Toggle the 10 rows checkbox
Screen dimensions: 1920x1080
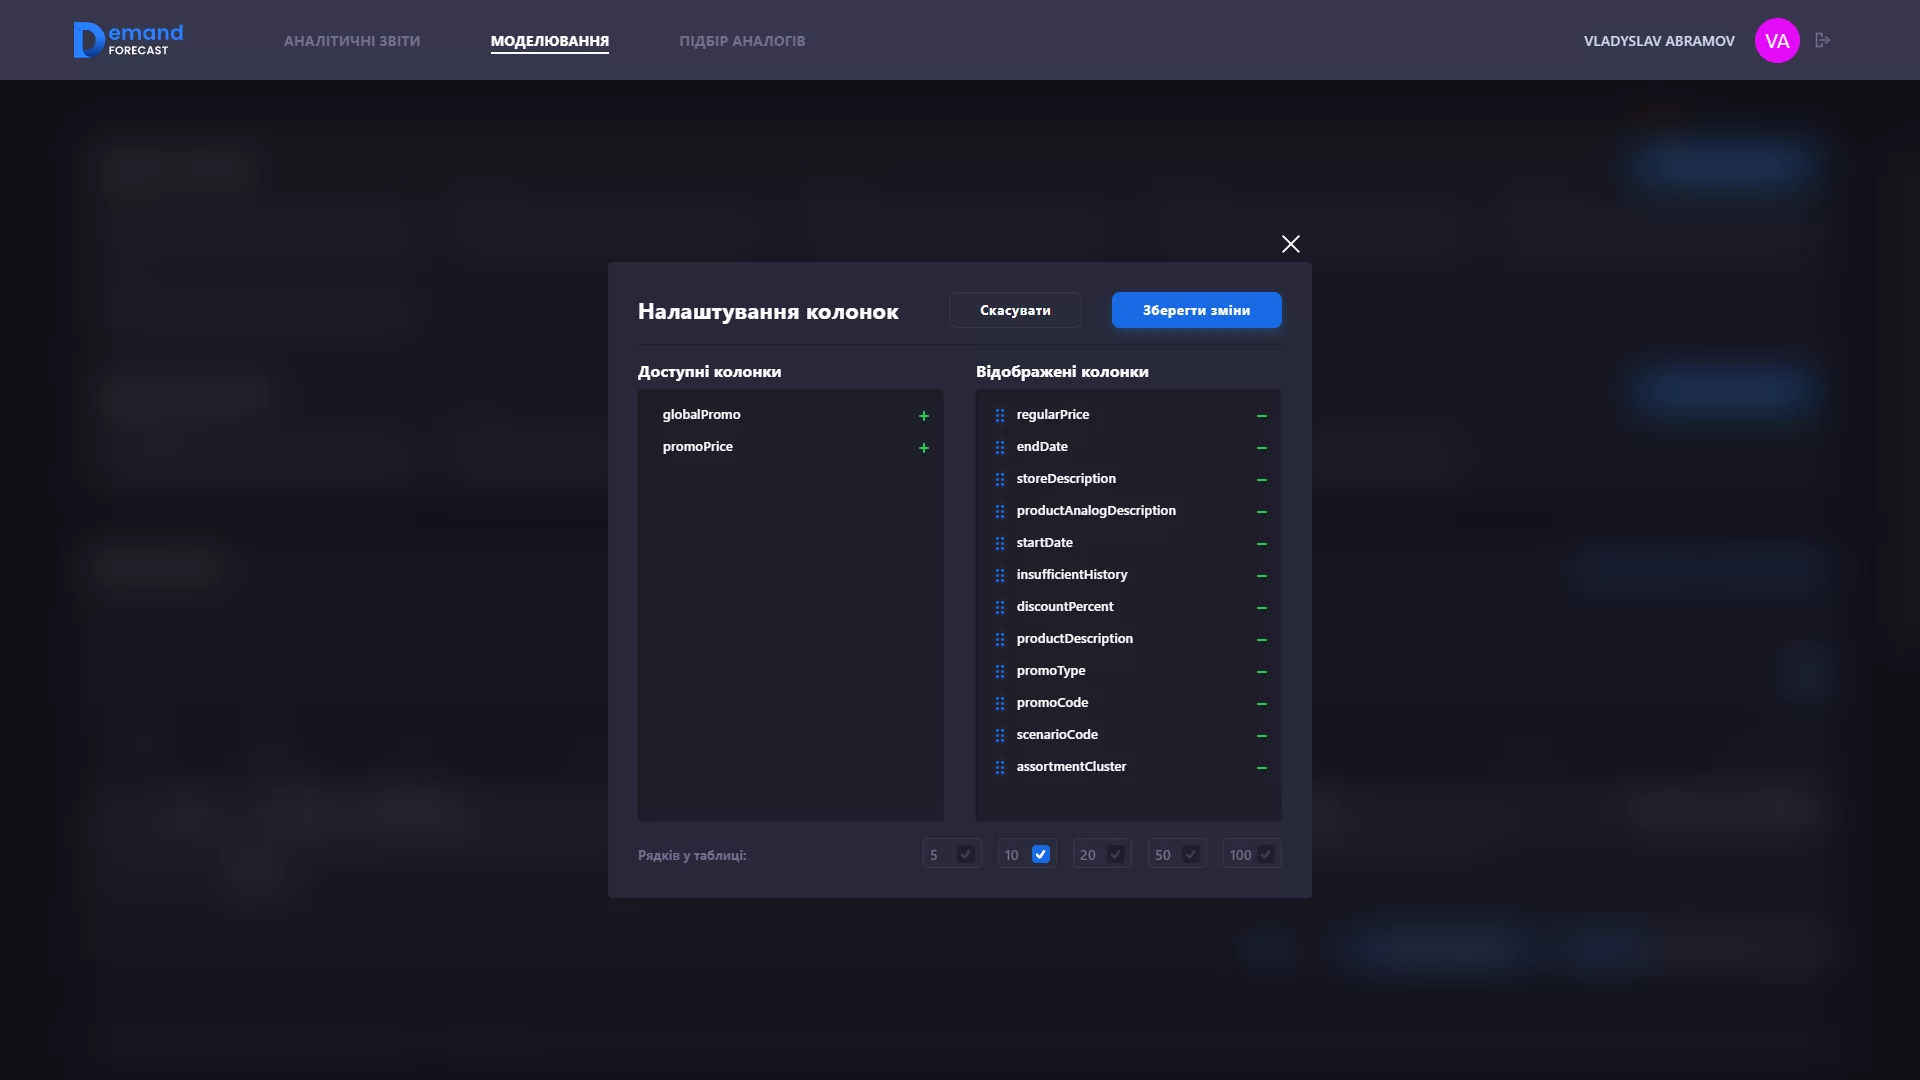pos(1040,854)
